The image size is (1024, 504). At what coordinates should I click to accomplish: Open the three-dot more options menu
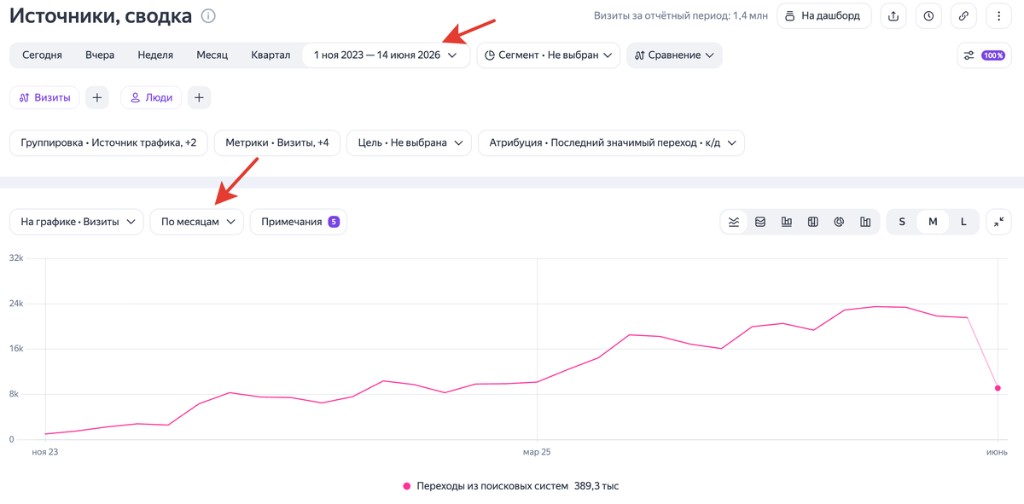[999, 16]
